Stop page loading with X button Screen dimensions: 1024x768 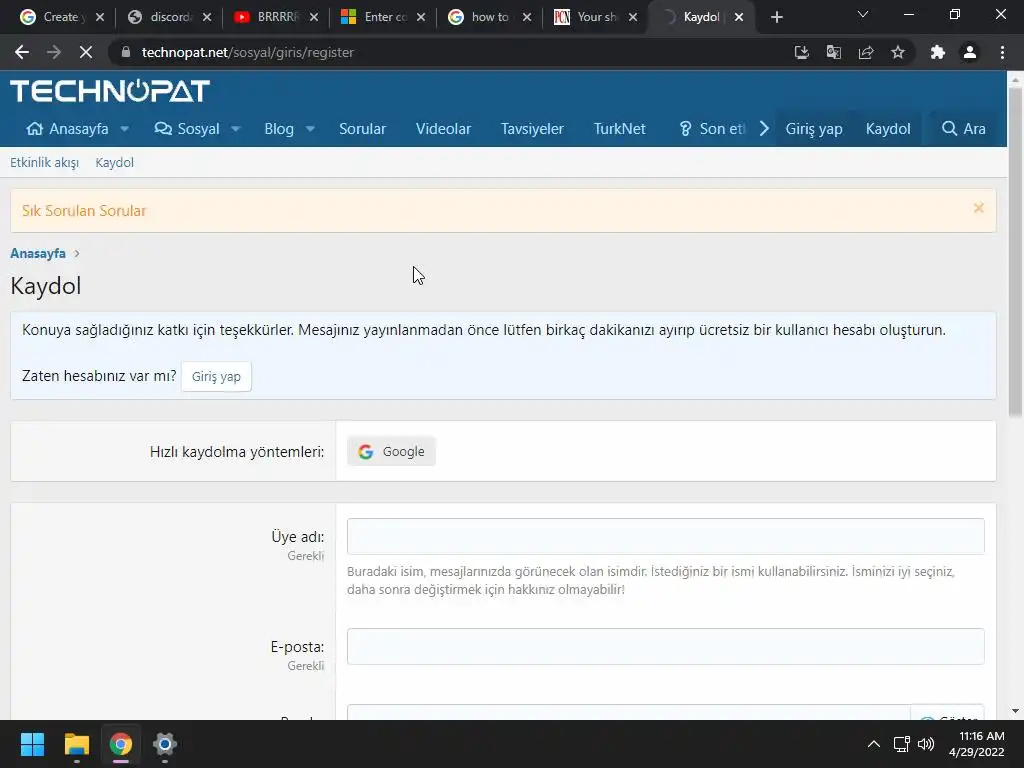tap(86, 52)
